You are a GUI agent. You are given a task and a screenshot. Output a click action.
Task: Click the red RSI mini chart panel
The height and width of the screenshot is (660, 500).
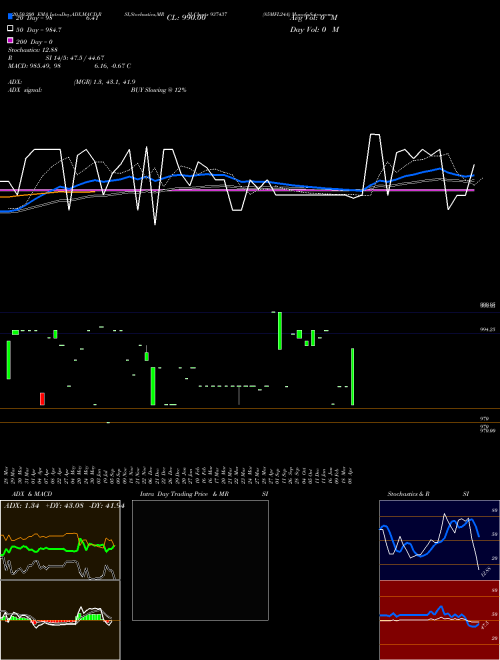[439, 620]
